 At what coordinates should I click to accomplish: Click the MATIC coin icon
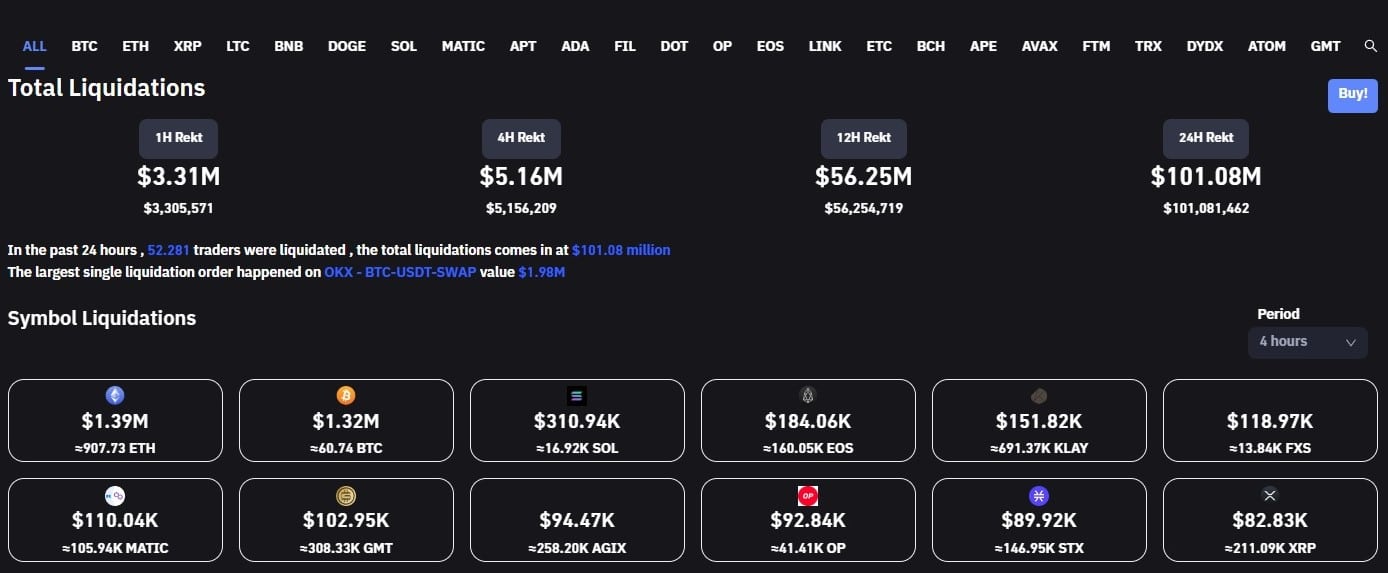pos(115,495)
